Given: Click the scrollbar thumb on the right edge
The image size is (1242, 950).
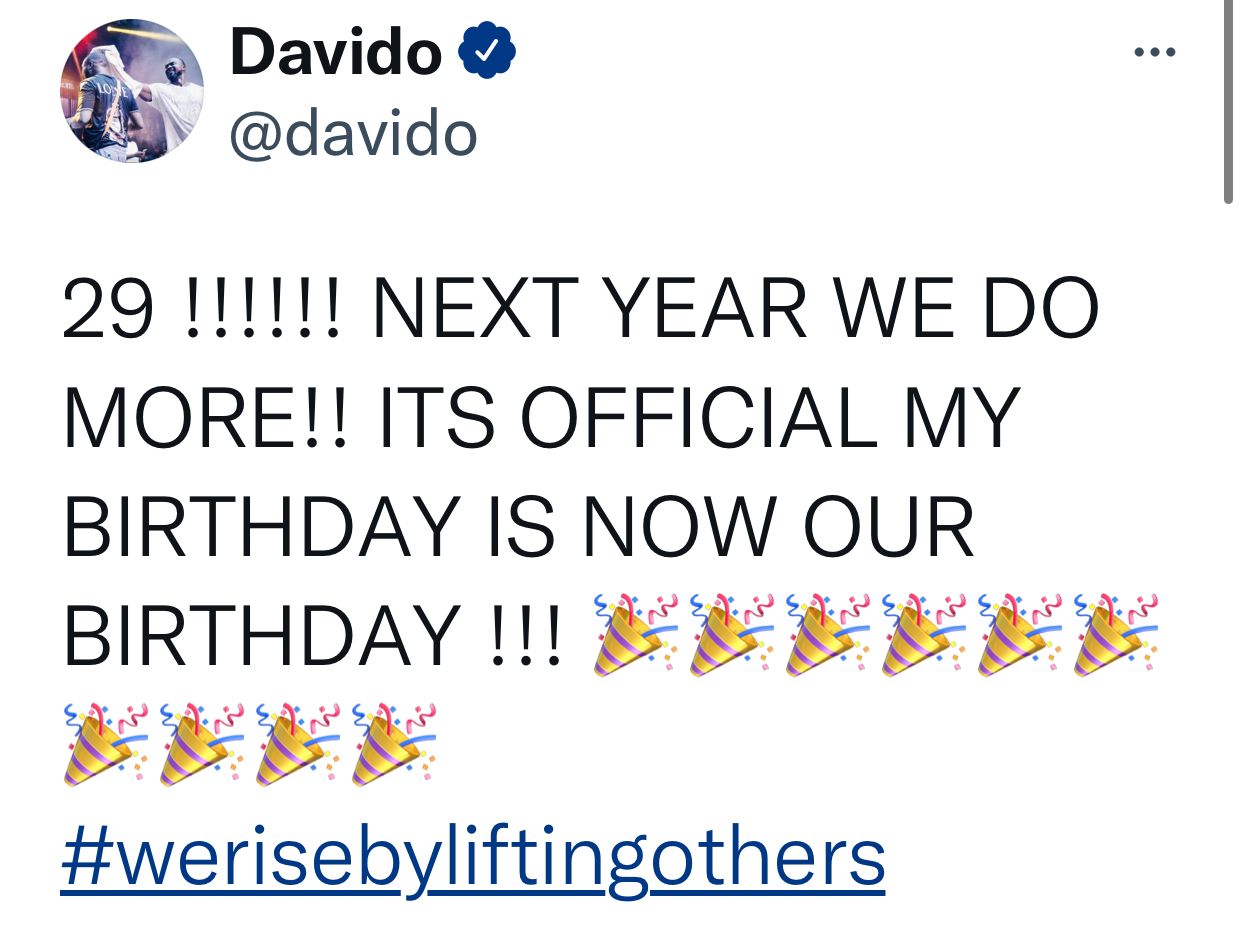Looking at the screenshot, I should coord(1227,100).
